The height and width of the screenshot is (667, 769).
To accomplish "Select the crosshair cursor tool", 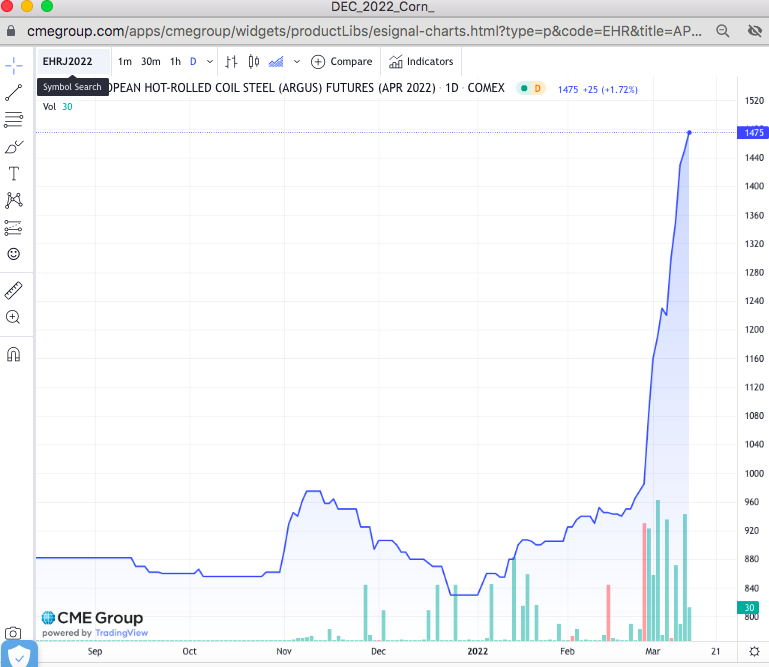I will pyautogui.click(x=14, y=65).
